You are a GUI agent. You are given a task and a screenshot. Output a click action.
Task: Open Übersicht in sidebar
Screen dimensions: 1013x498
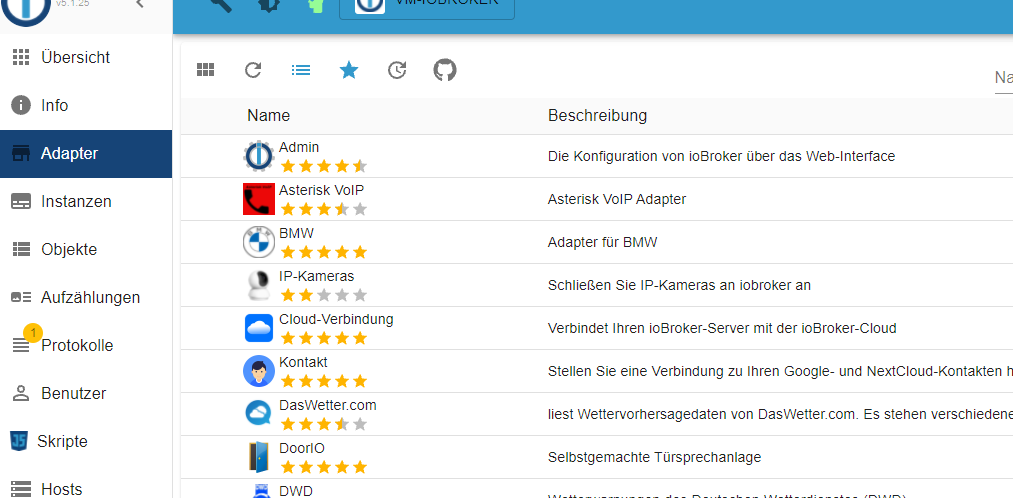[86, 57]
